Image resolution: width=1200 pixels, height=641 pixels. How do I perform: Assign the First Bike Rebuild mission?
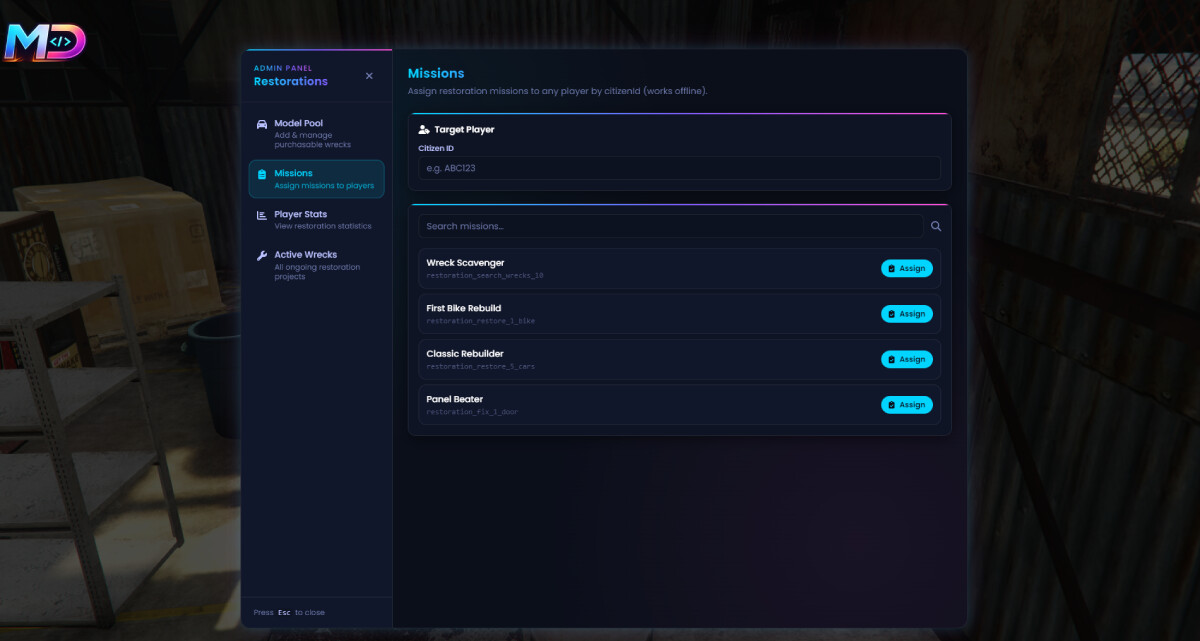point(906,314)
